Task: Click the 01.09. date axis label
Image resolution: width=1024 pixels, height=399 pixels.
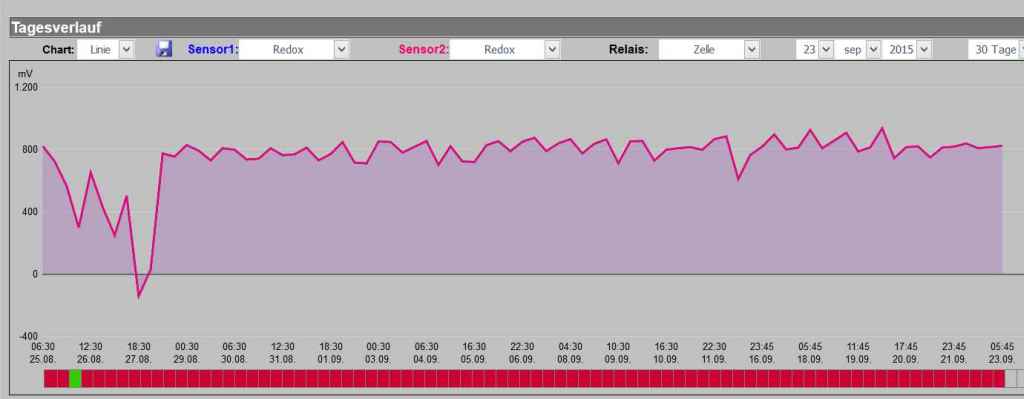Action: point(330,359)
